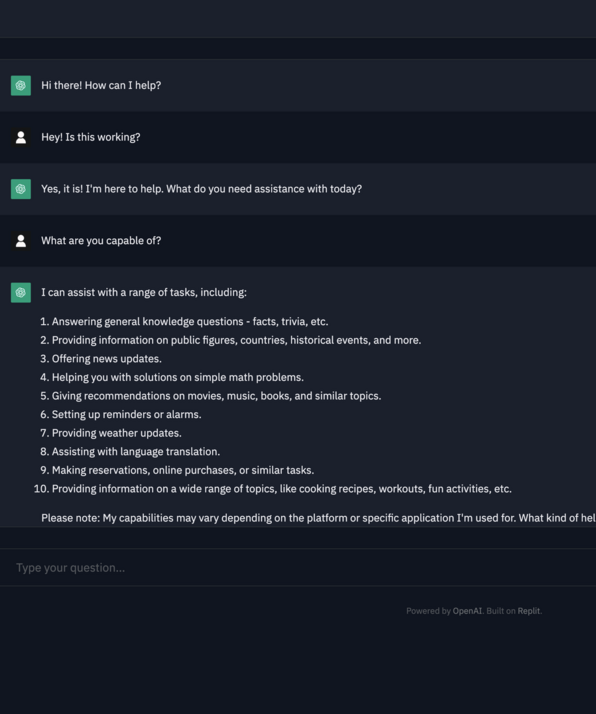Click list item 3 'Offering news updates'

[101, 359]
